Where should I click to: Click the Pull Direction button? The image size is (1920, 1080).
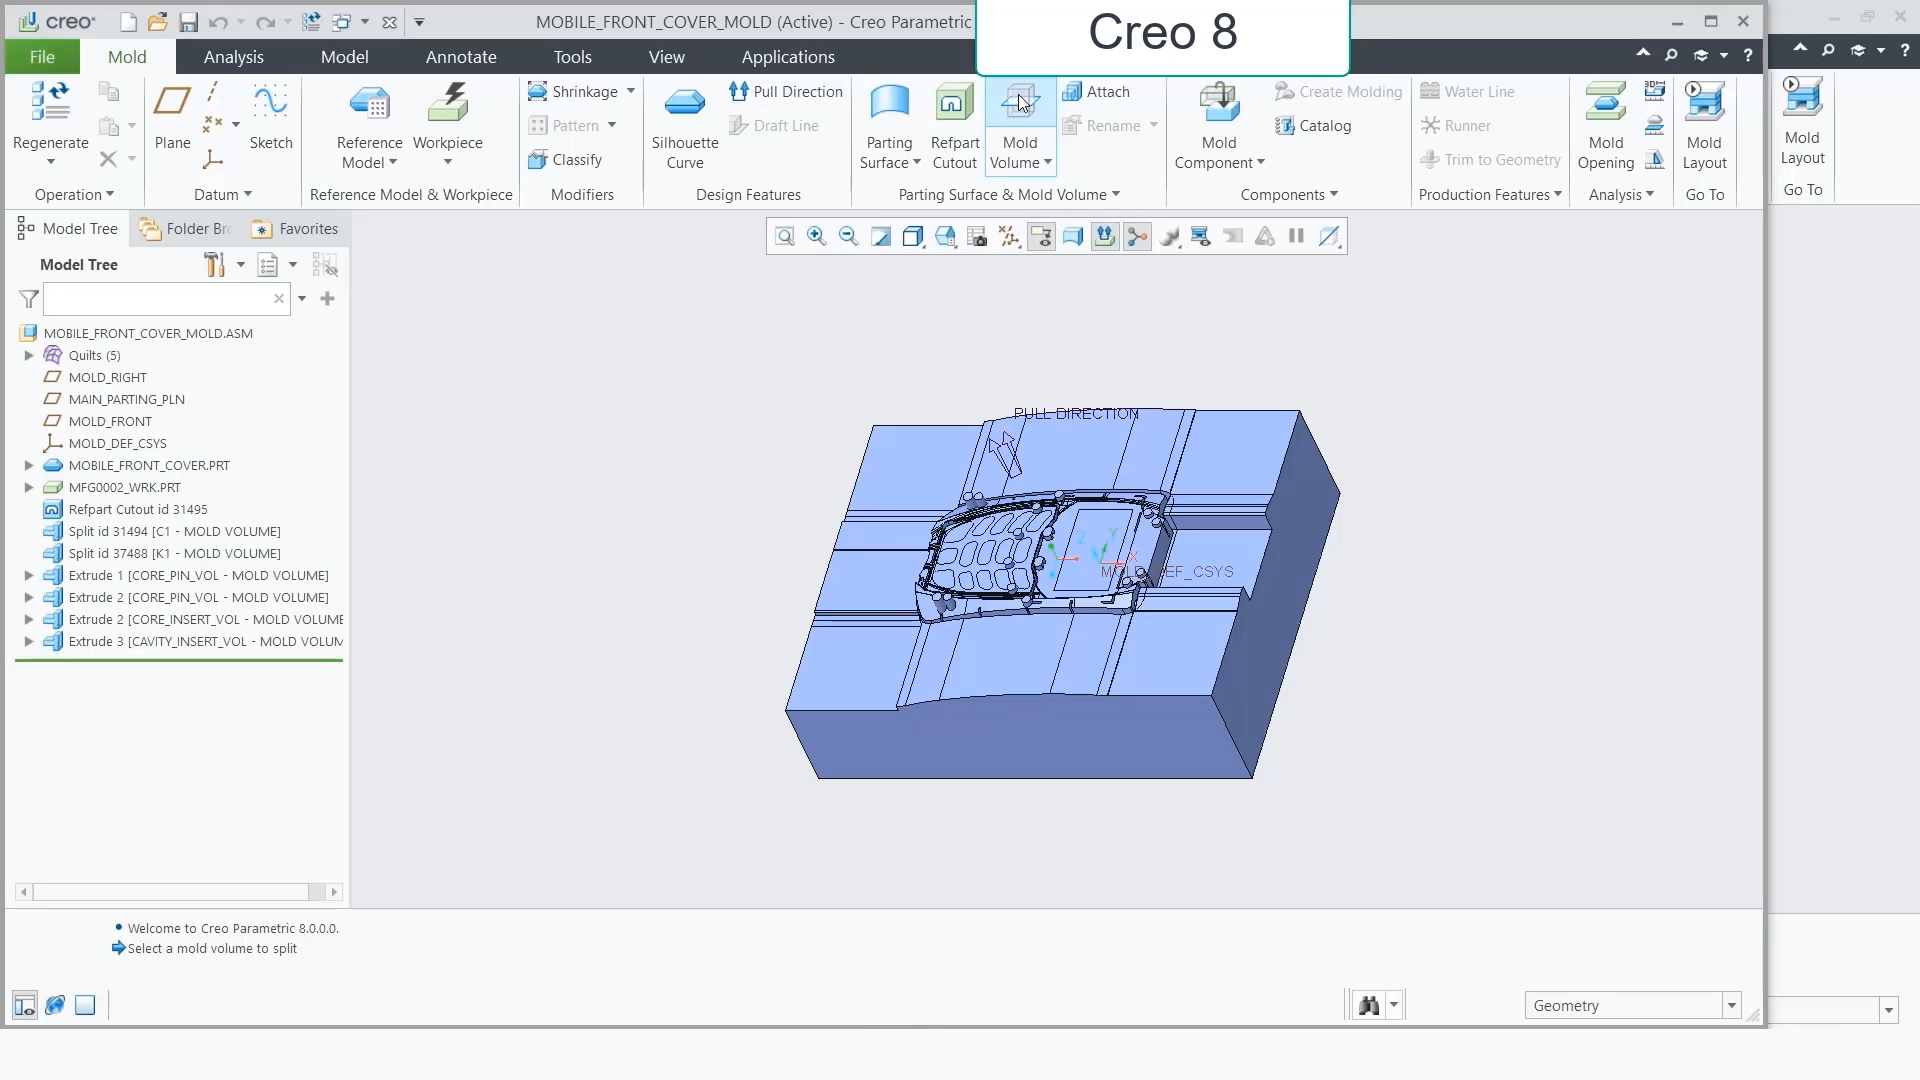[x=786, y=91]
